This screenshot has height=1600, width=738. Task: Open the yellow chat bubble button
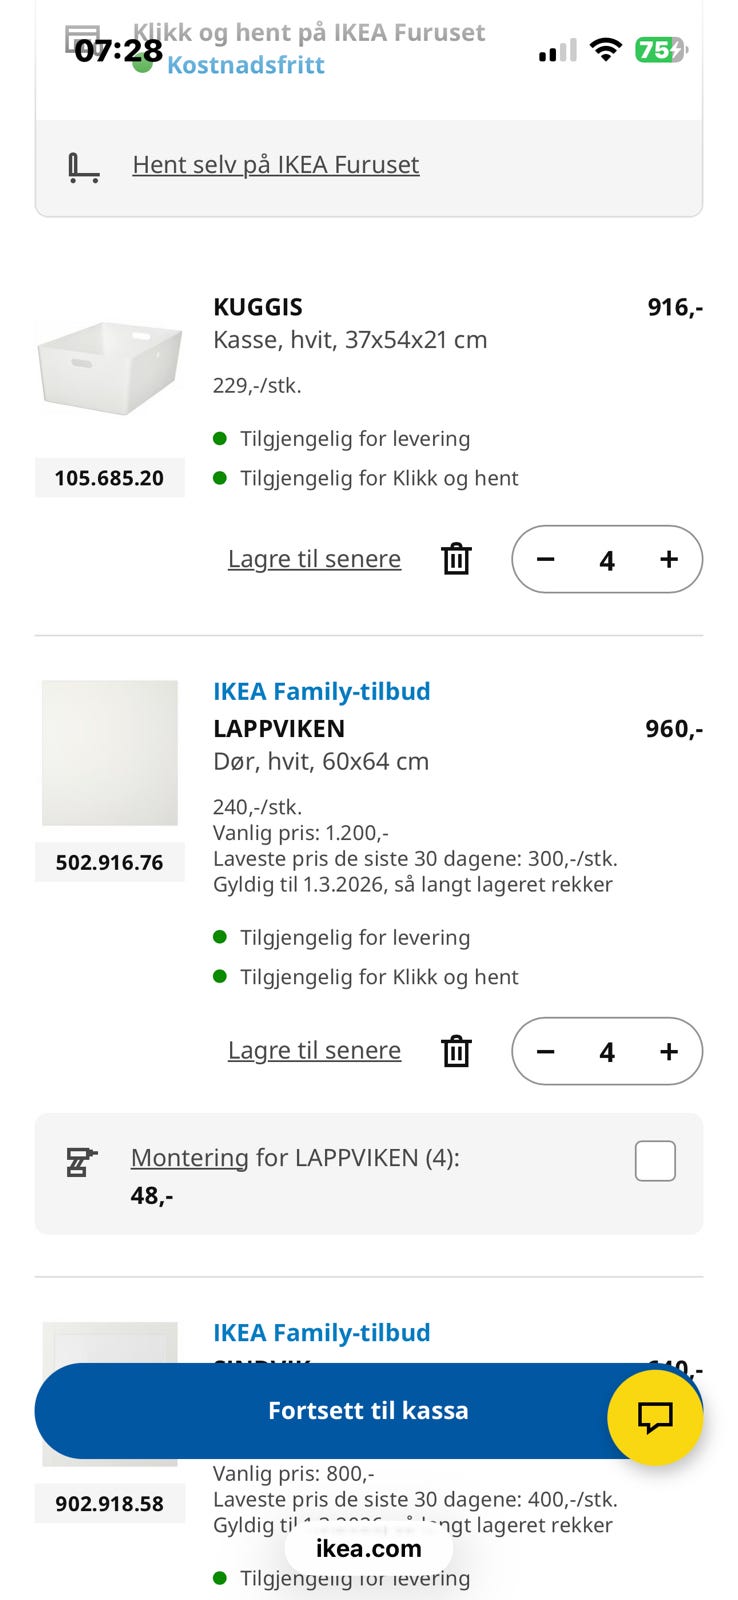click(x=655, y=1416)
